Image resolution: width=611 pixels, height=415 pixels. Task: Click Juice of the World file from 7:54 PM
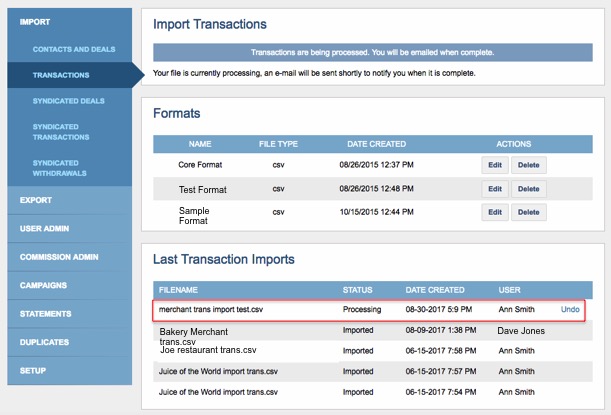coord(218,392)
